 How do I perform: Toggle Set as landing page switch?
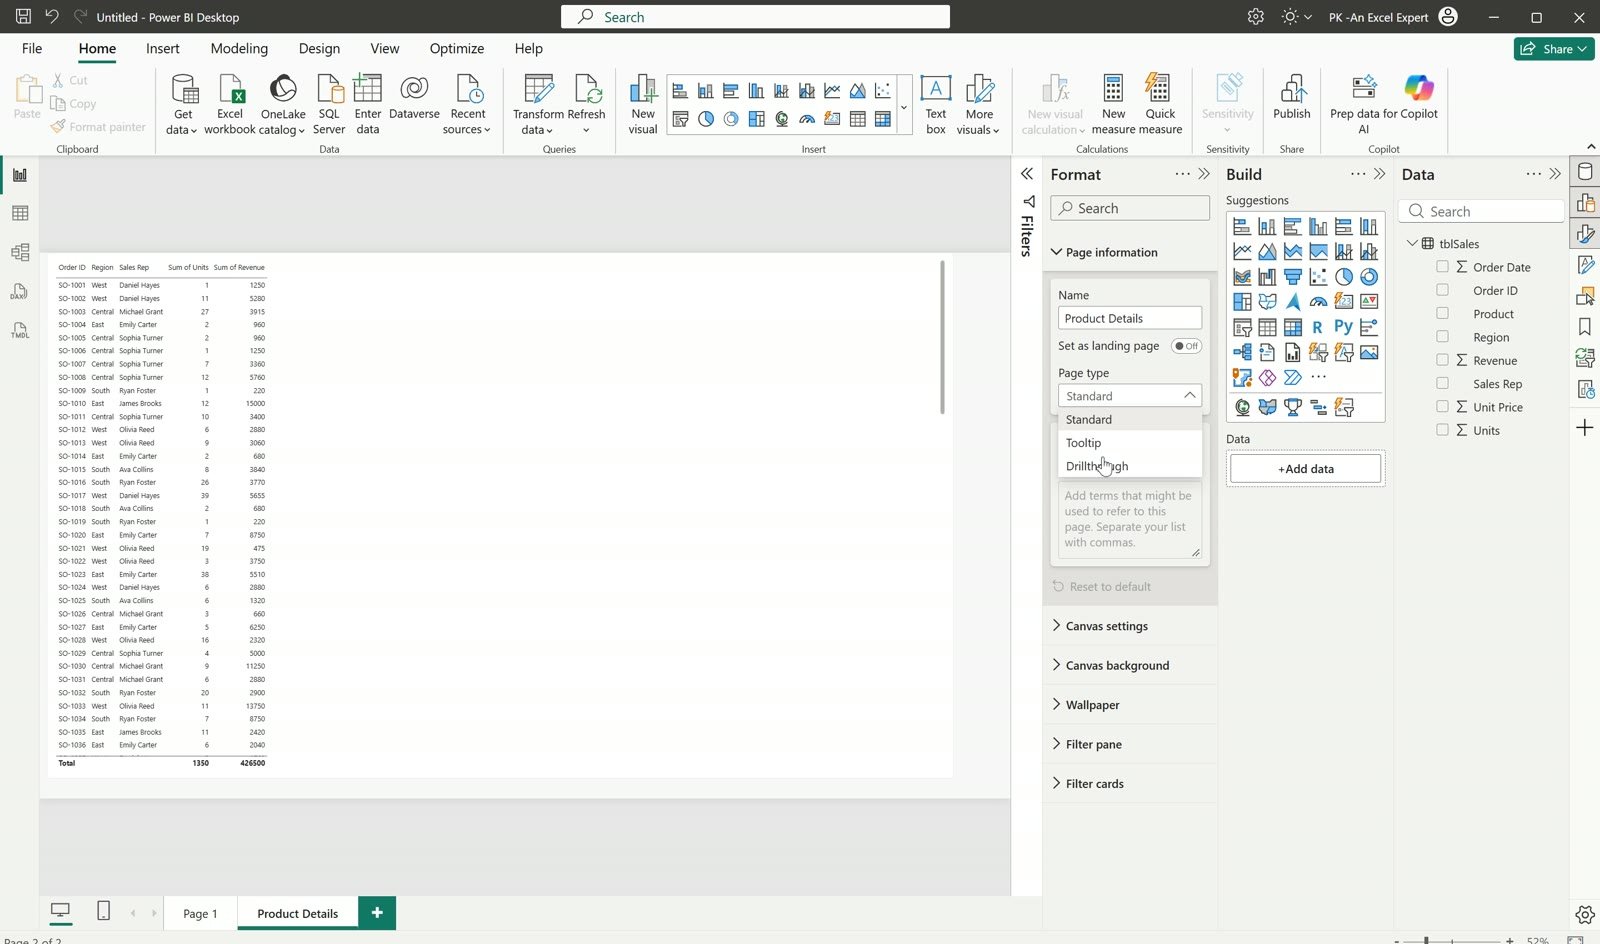click(1186, 346)
